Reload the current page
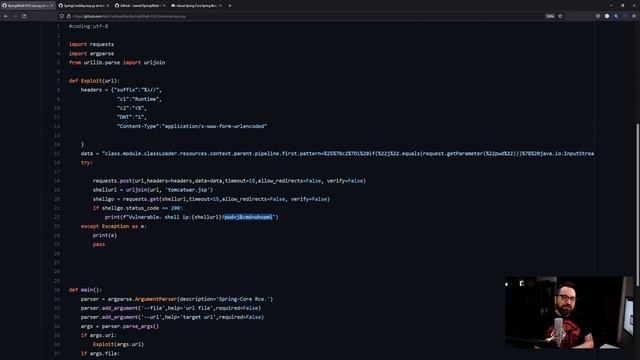The height and width of the screenshot is (360, 640). pos(24,16)
